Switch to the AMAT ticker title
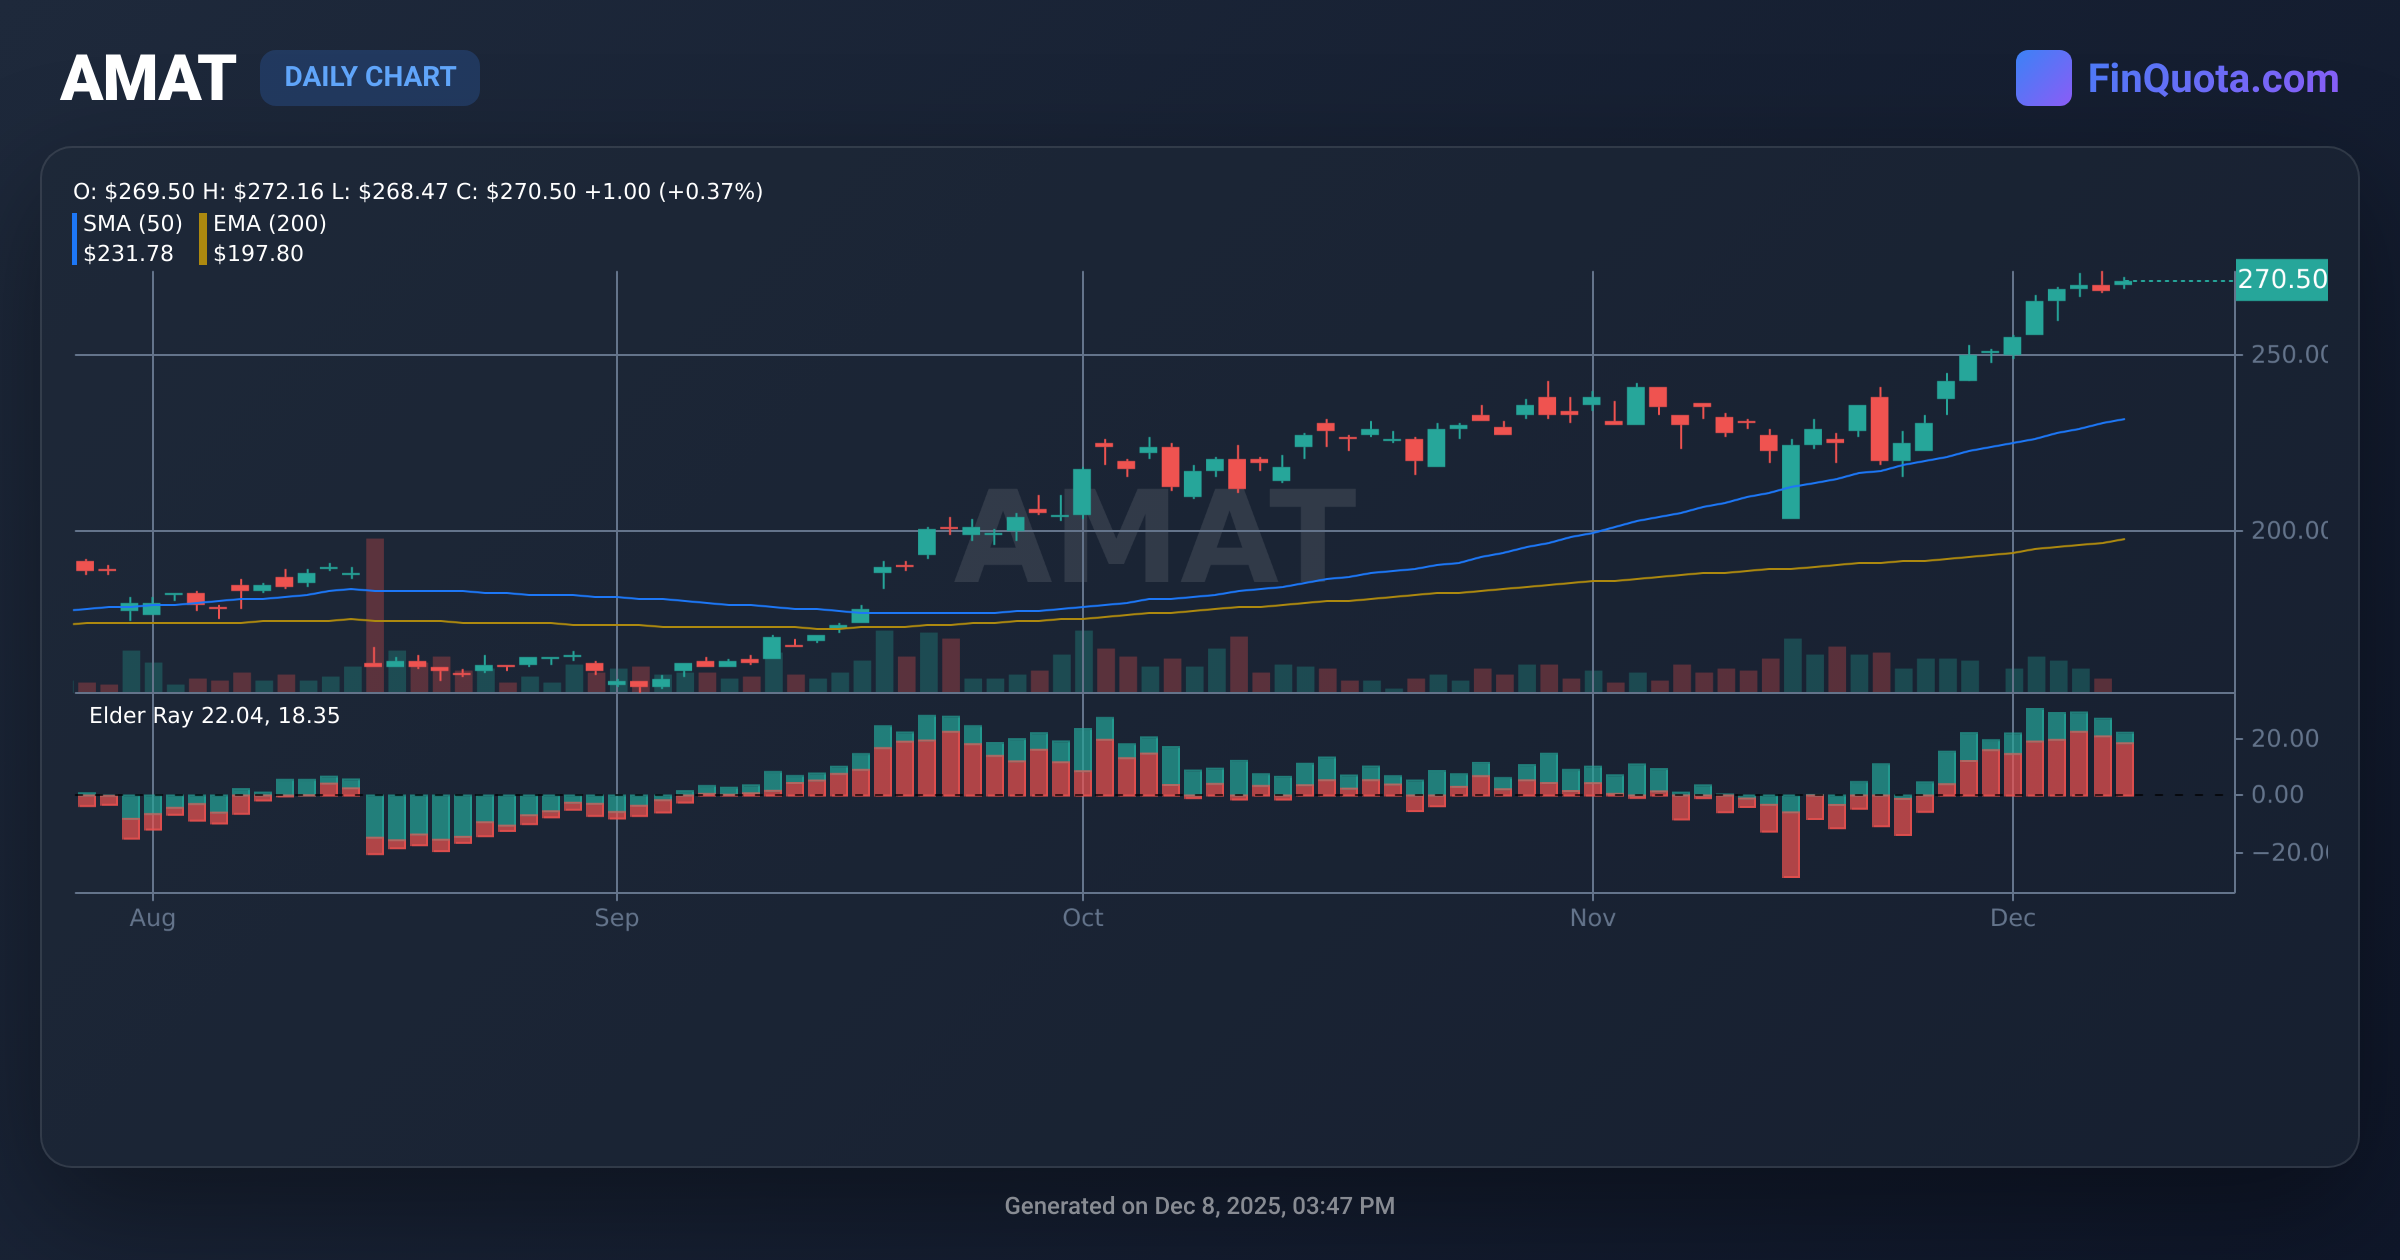Viewport: 2400px width, 1260px height. (146, 77)
